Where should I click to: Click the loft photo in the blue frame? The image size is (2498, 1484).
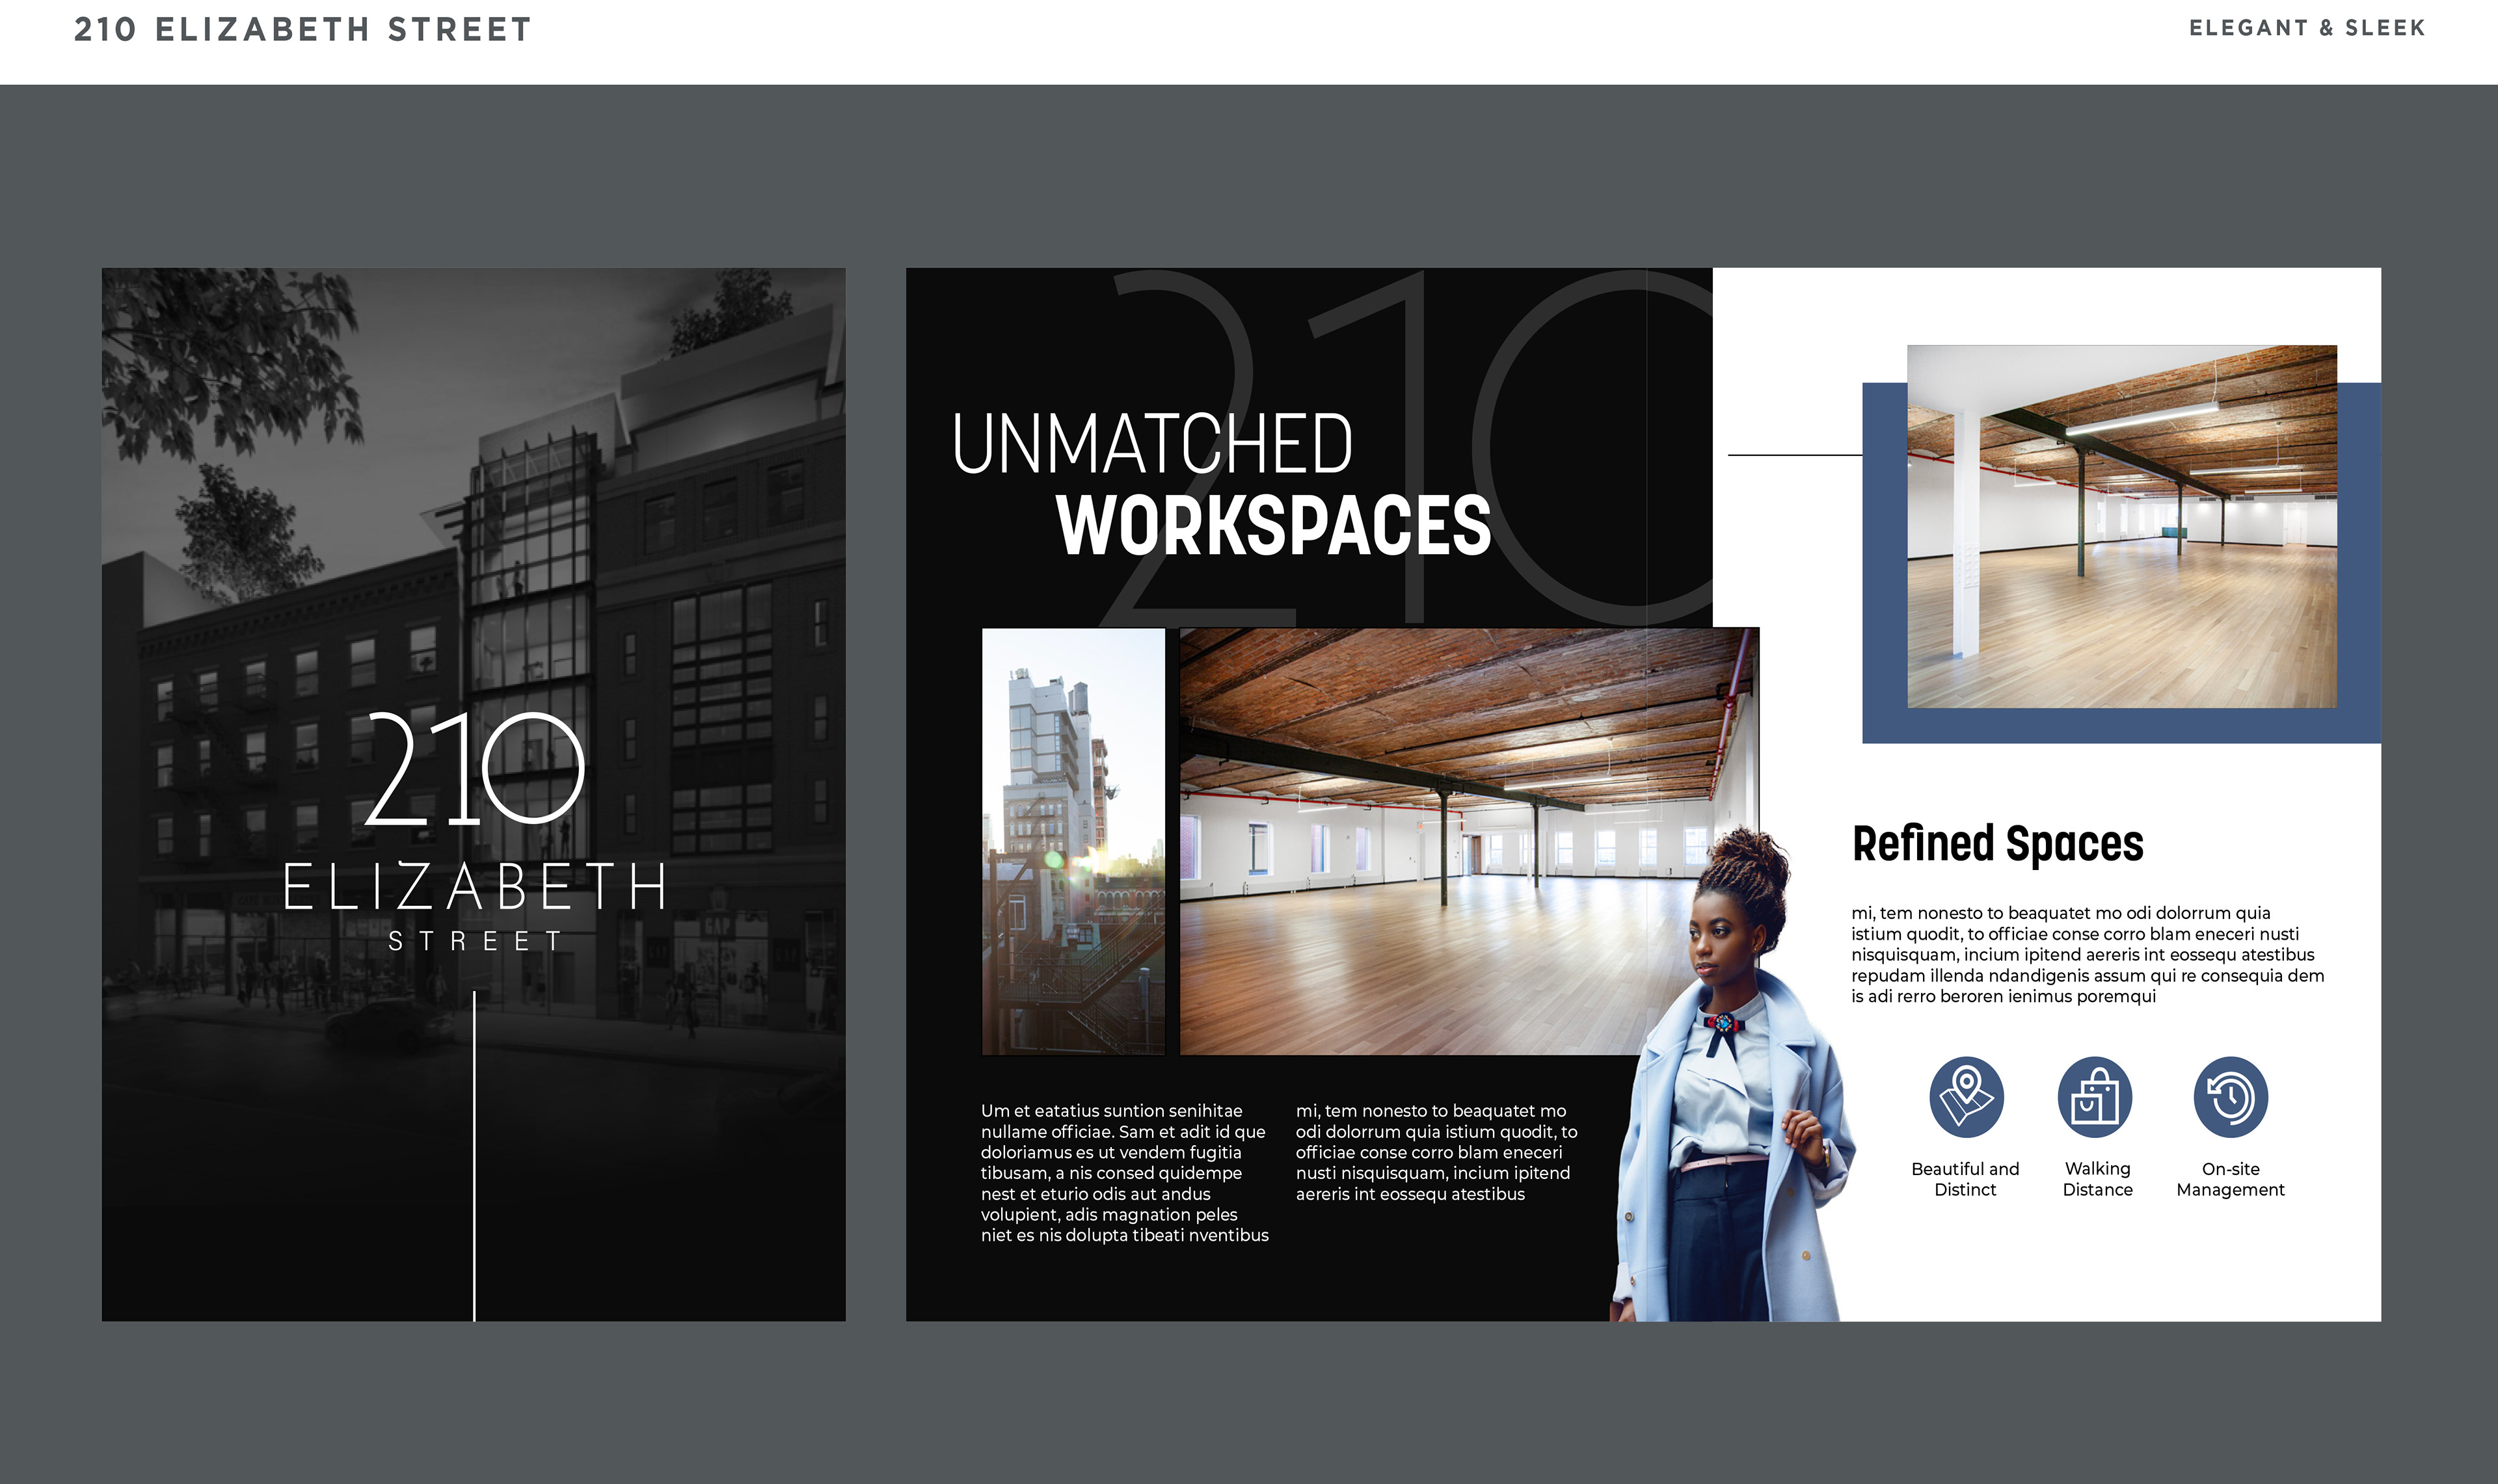[x=2121, y=526]
